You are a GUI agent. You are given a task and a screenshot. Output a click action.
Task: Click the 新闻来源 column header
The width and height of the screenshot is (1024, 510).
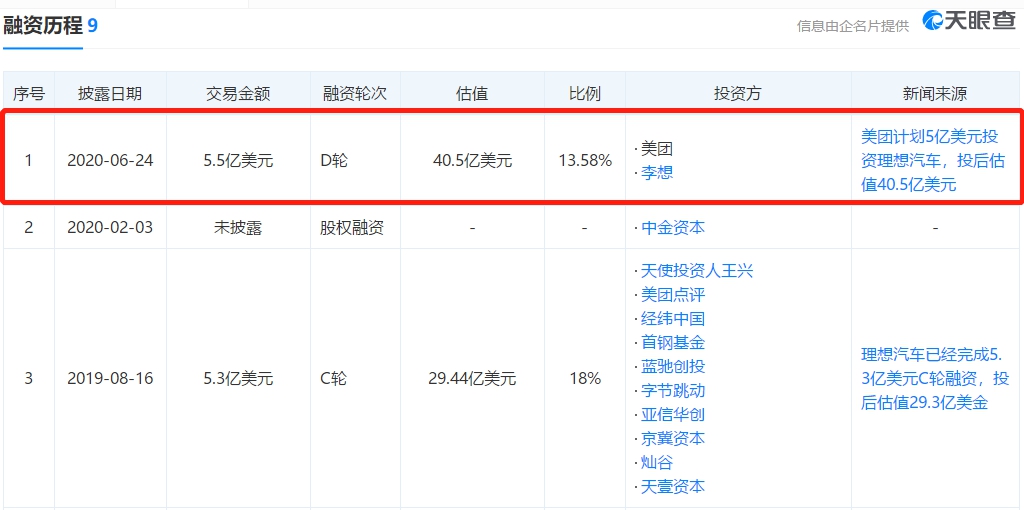(935, 93)
